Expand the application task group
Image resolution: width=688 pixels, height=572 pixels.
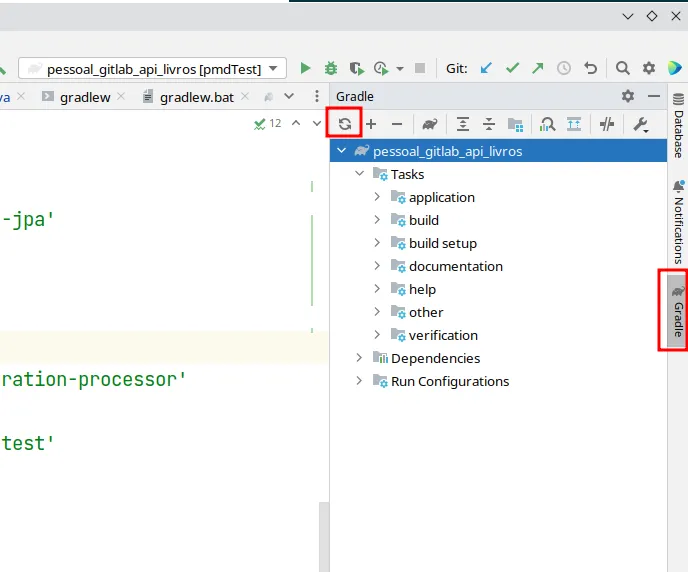coord(377,197)
